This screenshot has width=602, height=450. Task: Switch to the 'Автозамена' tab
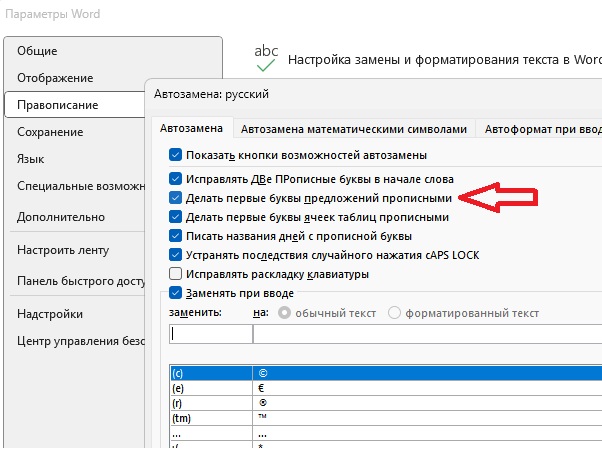(191, 128)
